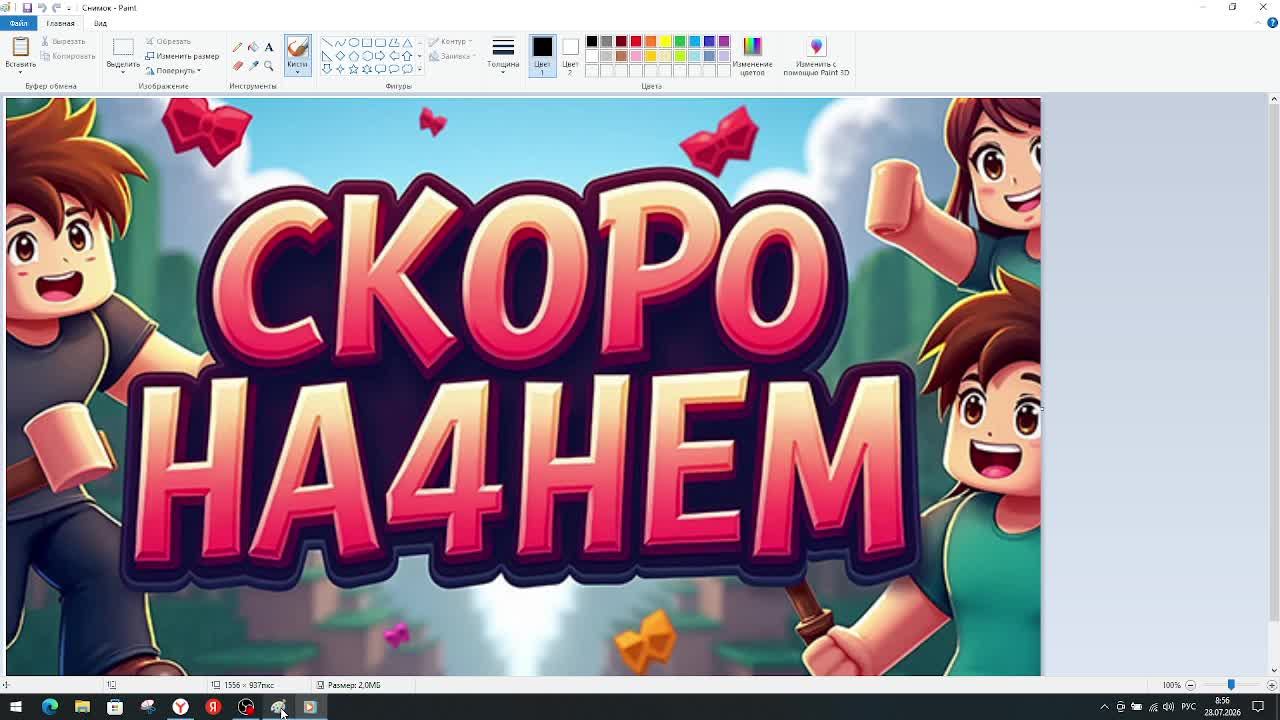The image size is (1280, 720).
Task: Open the Кисти brushes tool
Action: pyautogui.click(x=297, y=55)
